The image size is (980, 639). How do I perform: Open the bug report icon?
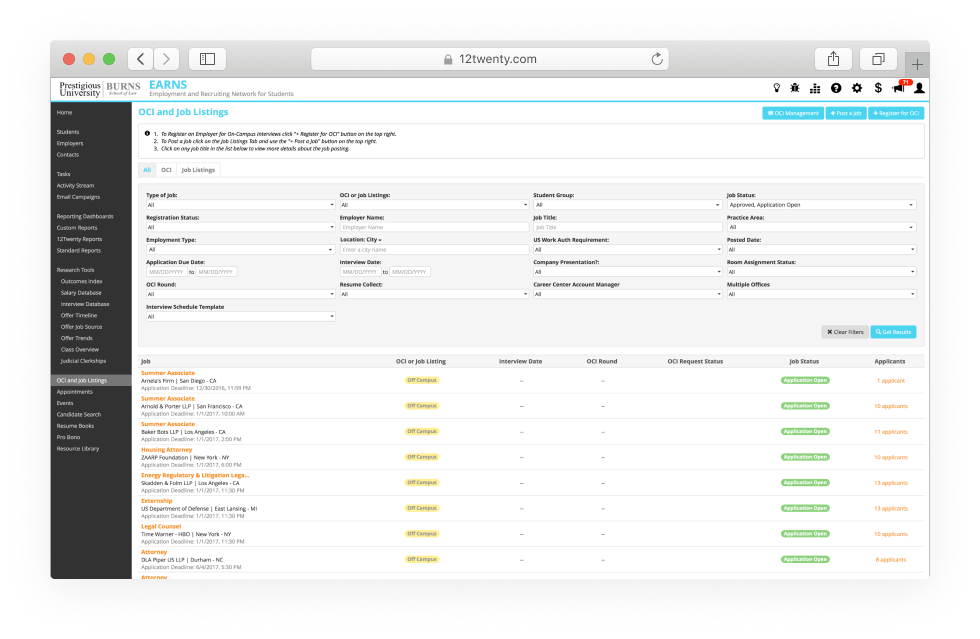(x=795, y=88)
